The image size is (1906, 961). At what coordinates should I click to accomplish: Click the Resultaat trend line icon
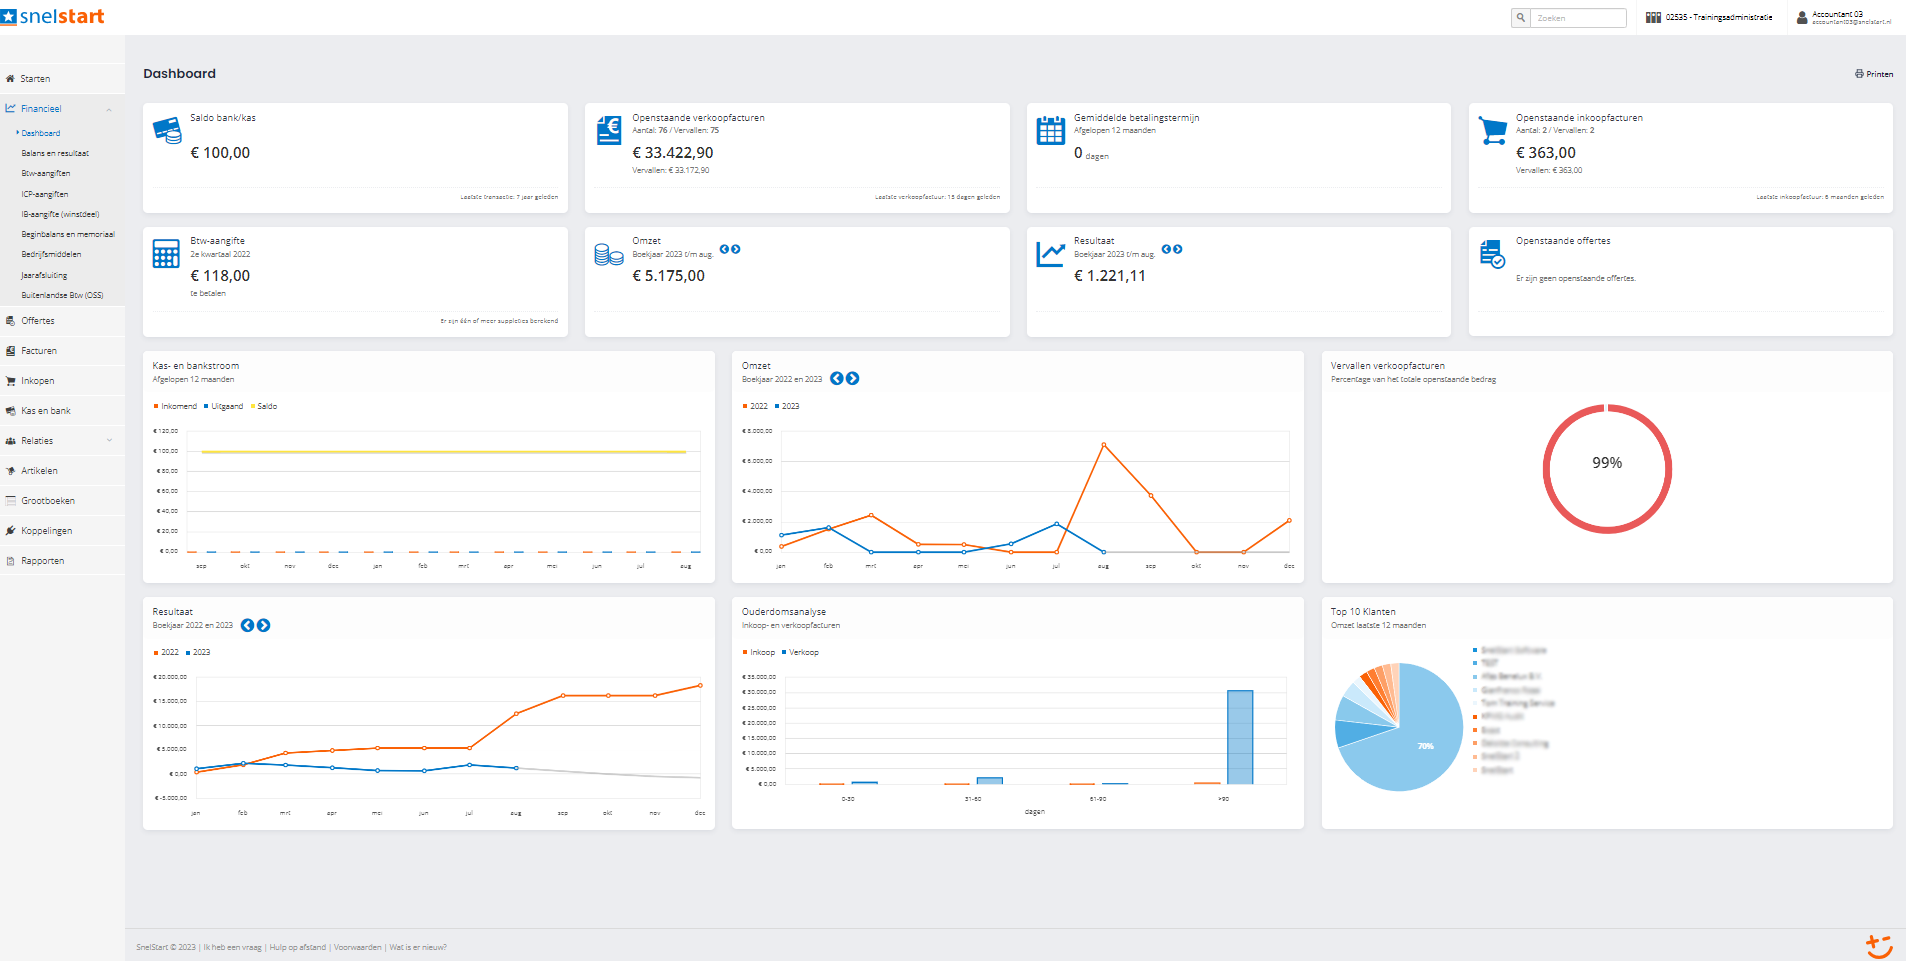pyautogui.click(x=1051, y=254)
